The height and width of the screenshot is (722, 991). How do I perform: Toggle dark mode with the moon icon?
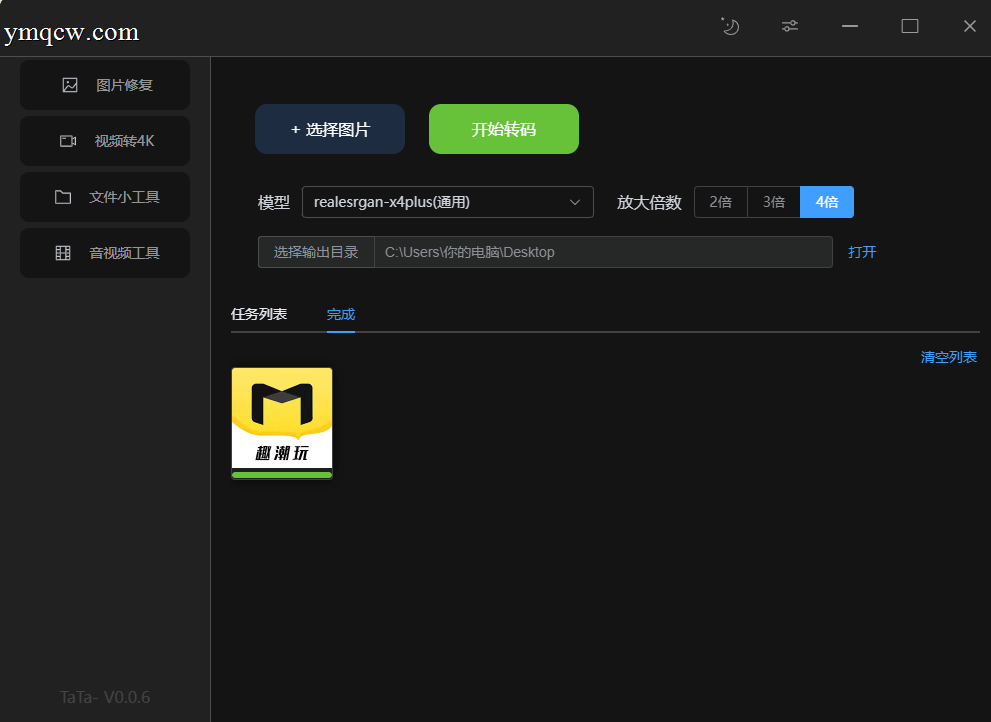point(730,26)
